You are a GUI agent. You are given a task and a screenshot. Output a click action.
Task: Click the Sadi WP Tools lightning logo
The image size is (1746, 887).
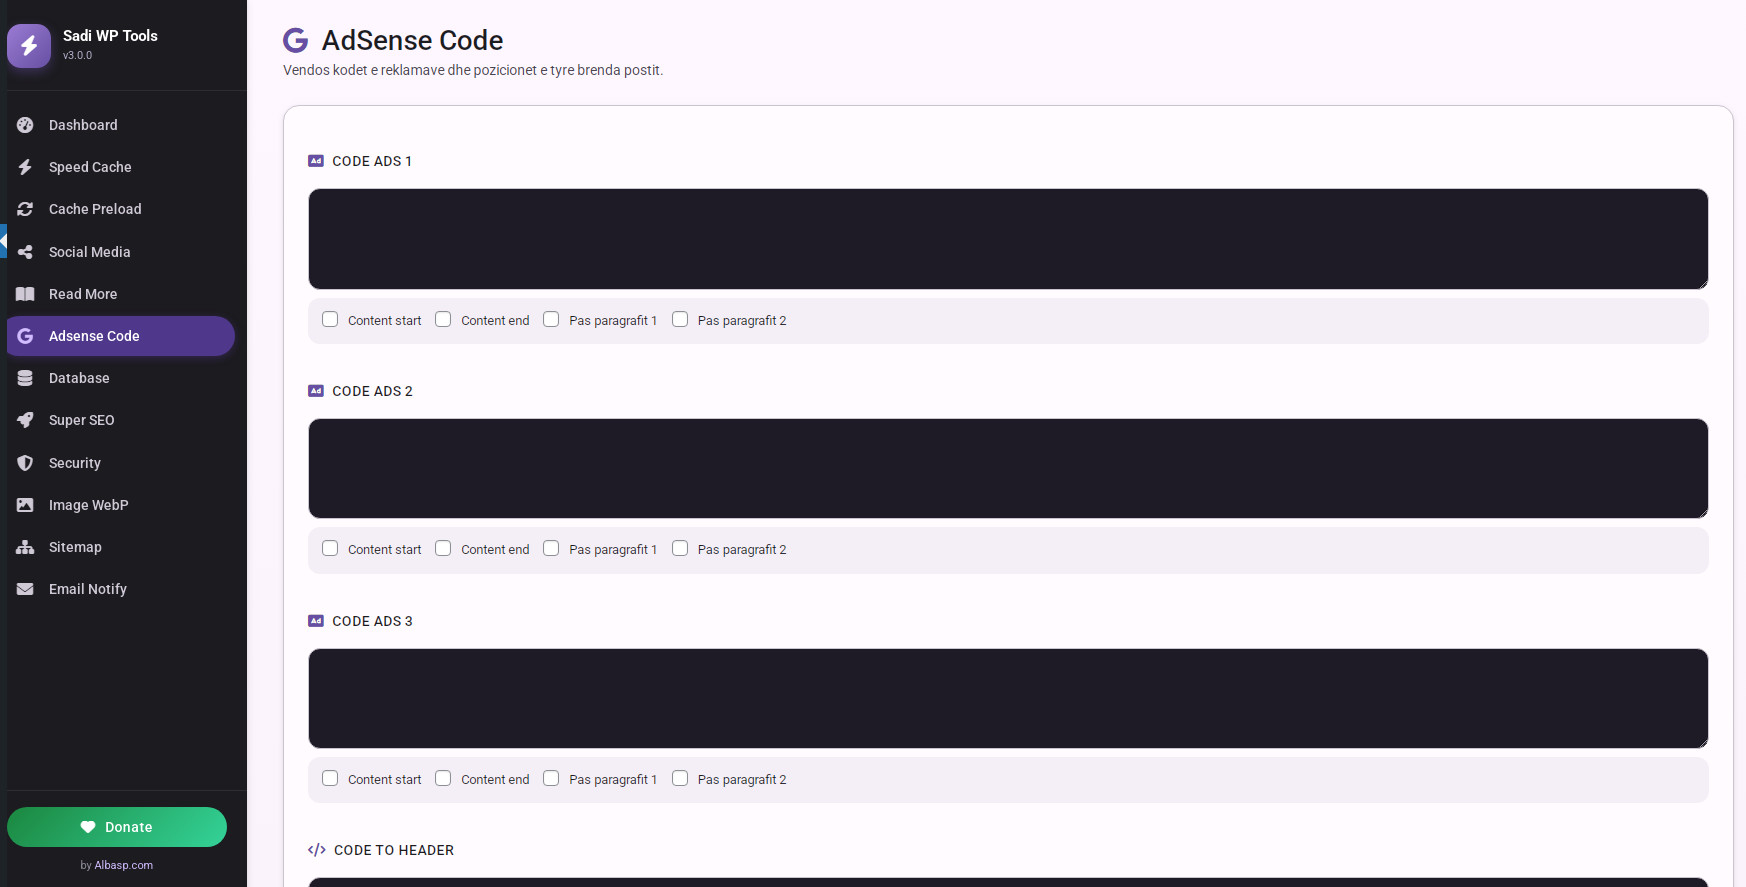(29, 45)
